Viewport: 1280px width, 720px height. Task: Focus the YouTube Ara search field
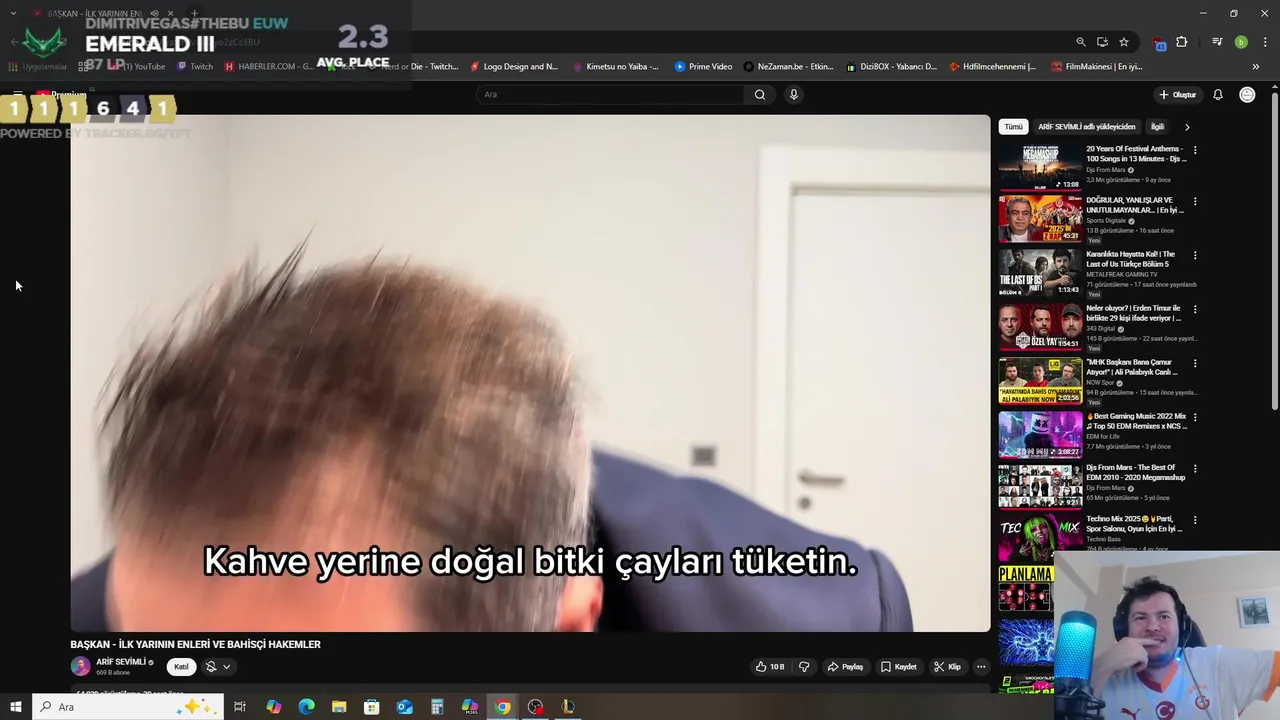pos(610,94)
